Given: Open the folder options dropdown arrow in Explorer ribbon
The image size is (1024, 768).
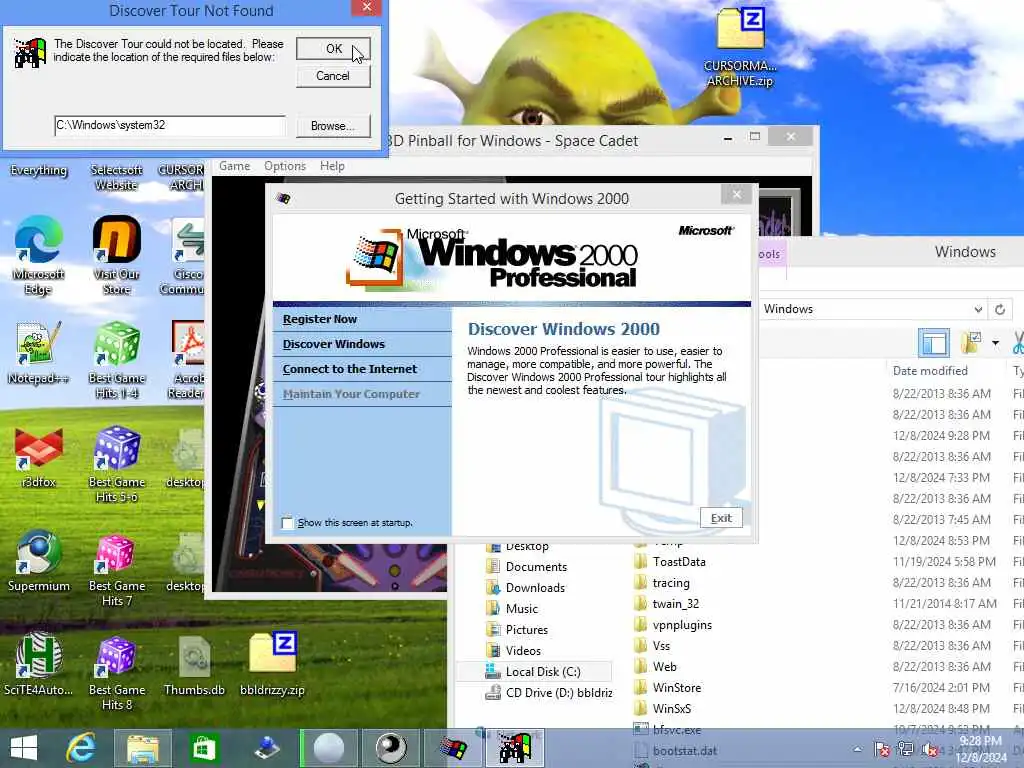Looking at the screenshot, I should (995, 342).
